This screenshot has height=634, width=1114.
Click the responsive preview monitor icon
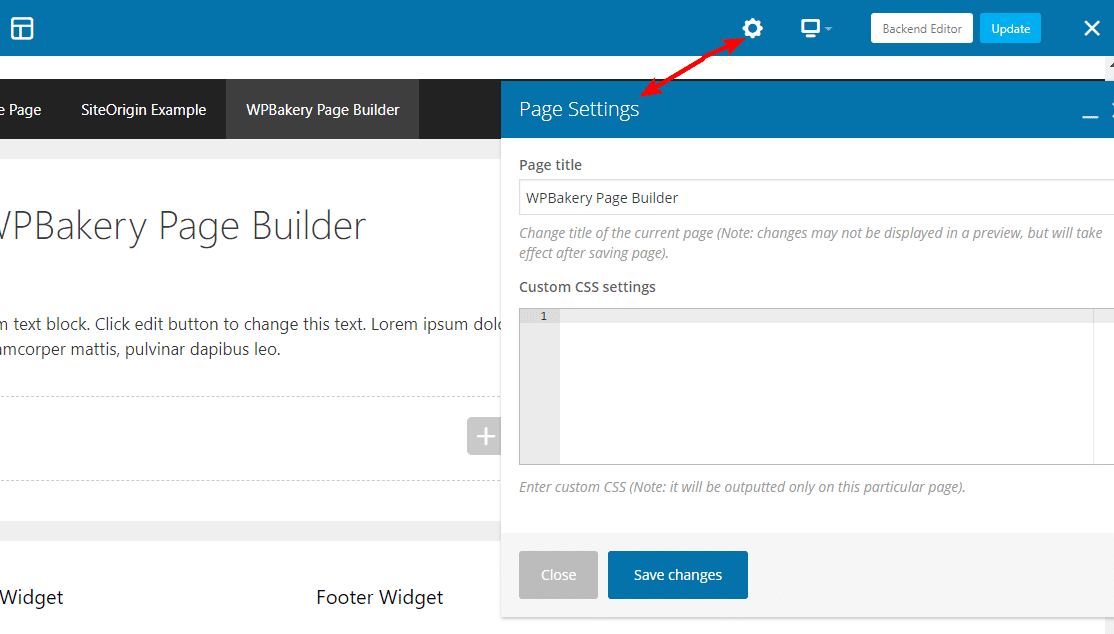pos(808,28)
